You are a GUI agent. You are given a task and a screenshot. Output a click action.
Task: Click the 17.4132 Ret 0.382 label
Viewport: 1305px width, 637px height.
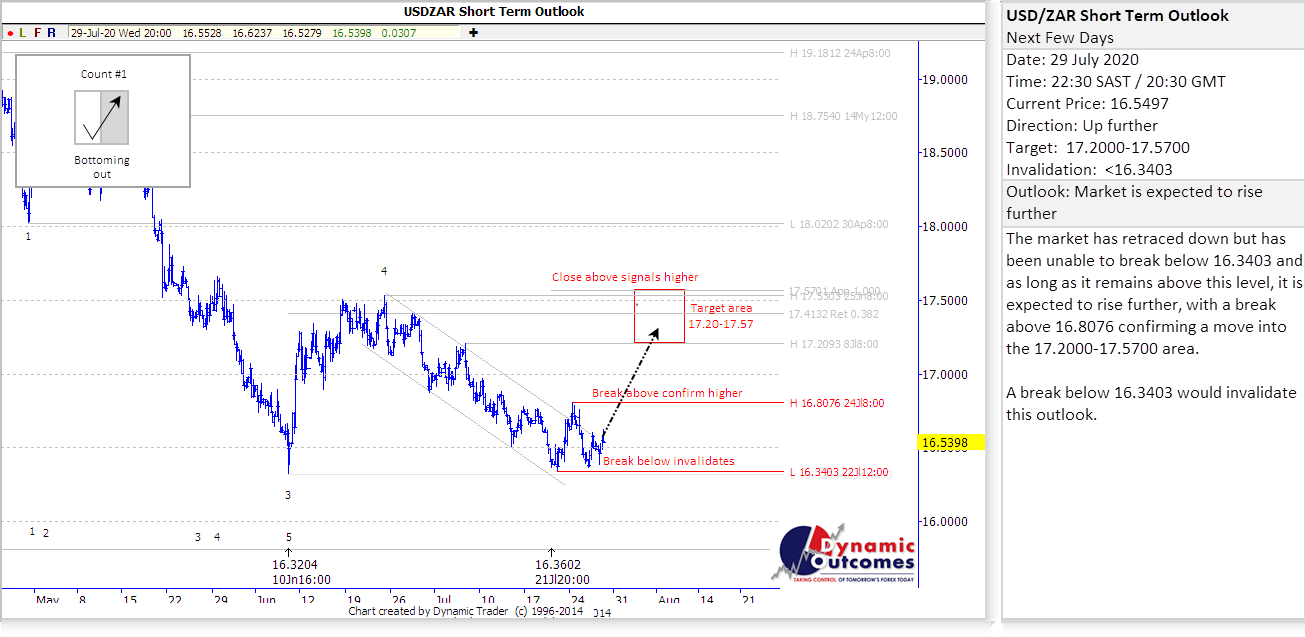point(835,314)
